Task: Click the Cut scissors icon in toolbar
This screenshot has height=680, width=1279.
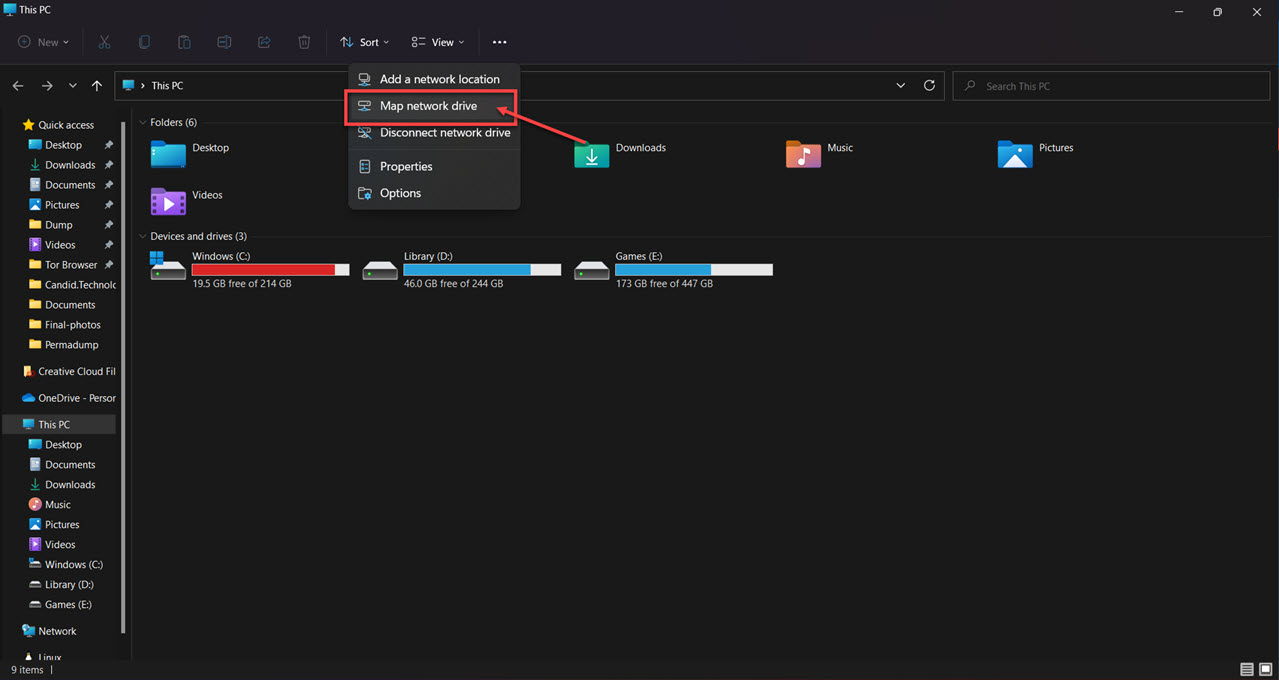Action: tap(104, 42)
